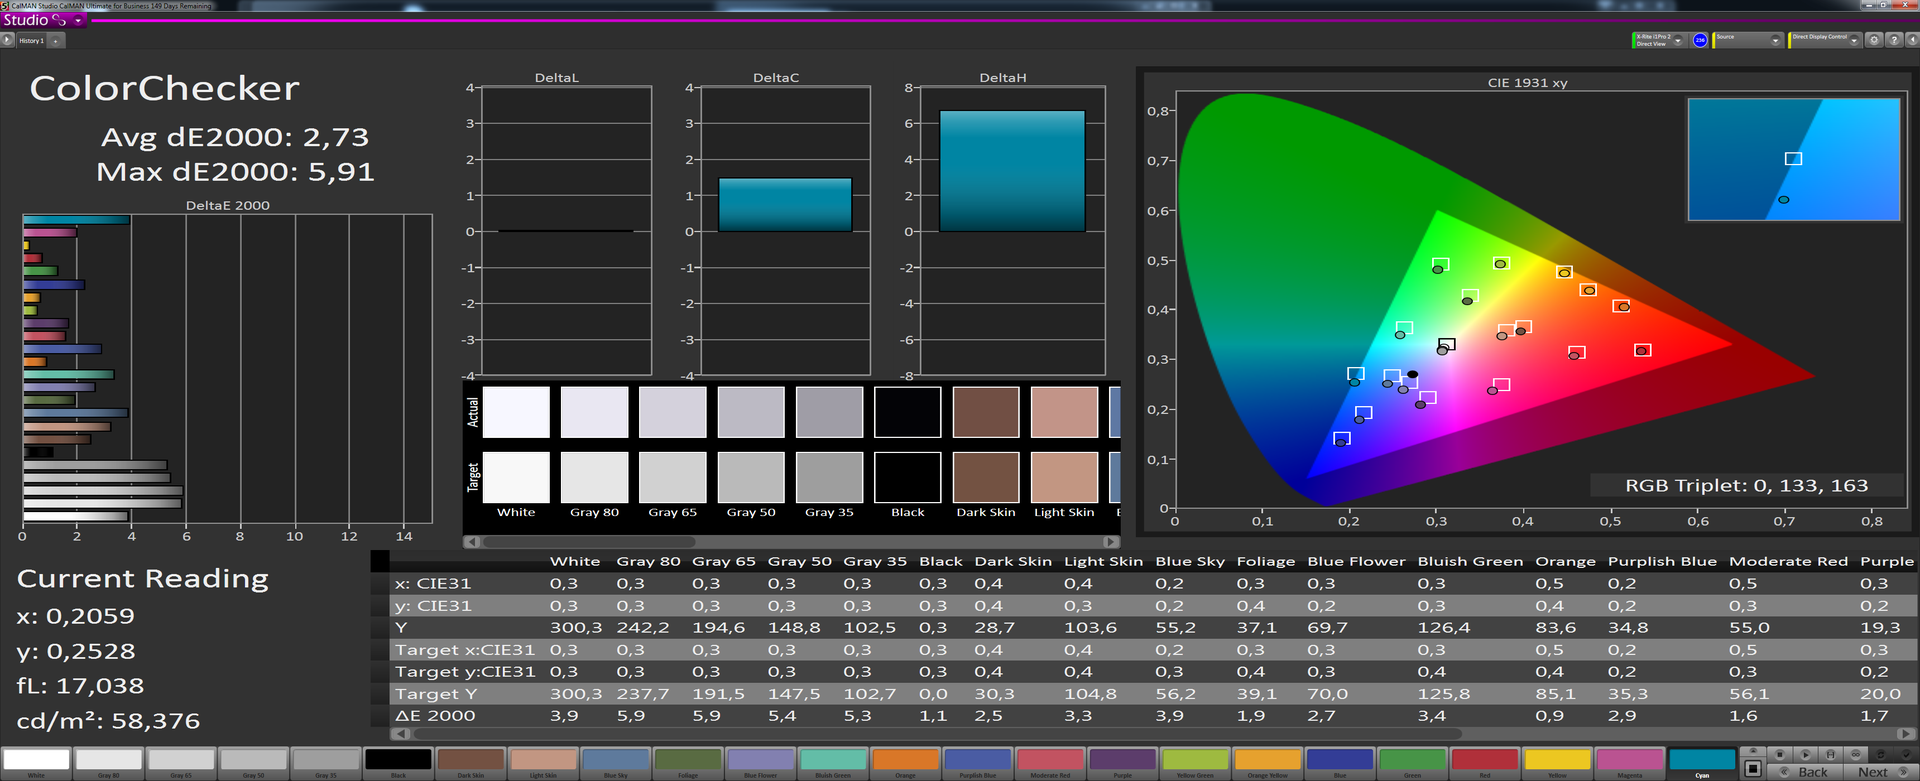Go to the Next page
1920x781 pixels.
(1880, 772)
